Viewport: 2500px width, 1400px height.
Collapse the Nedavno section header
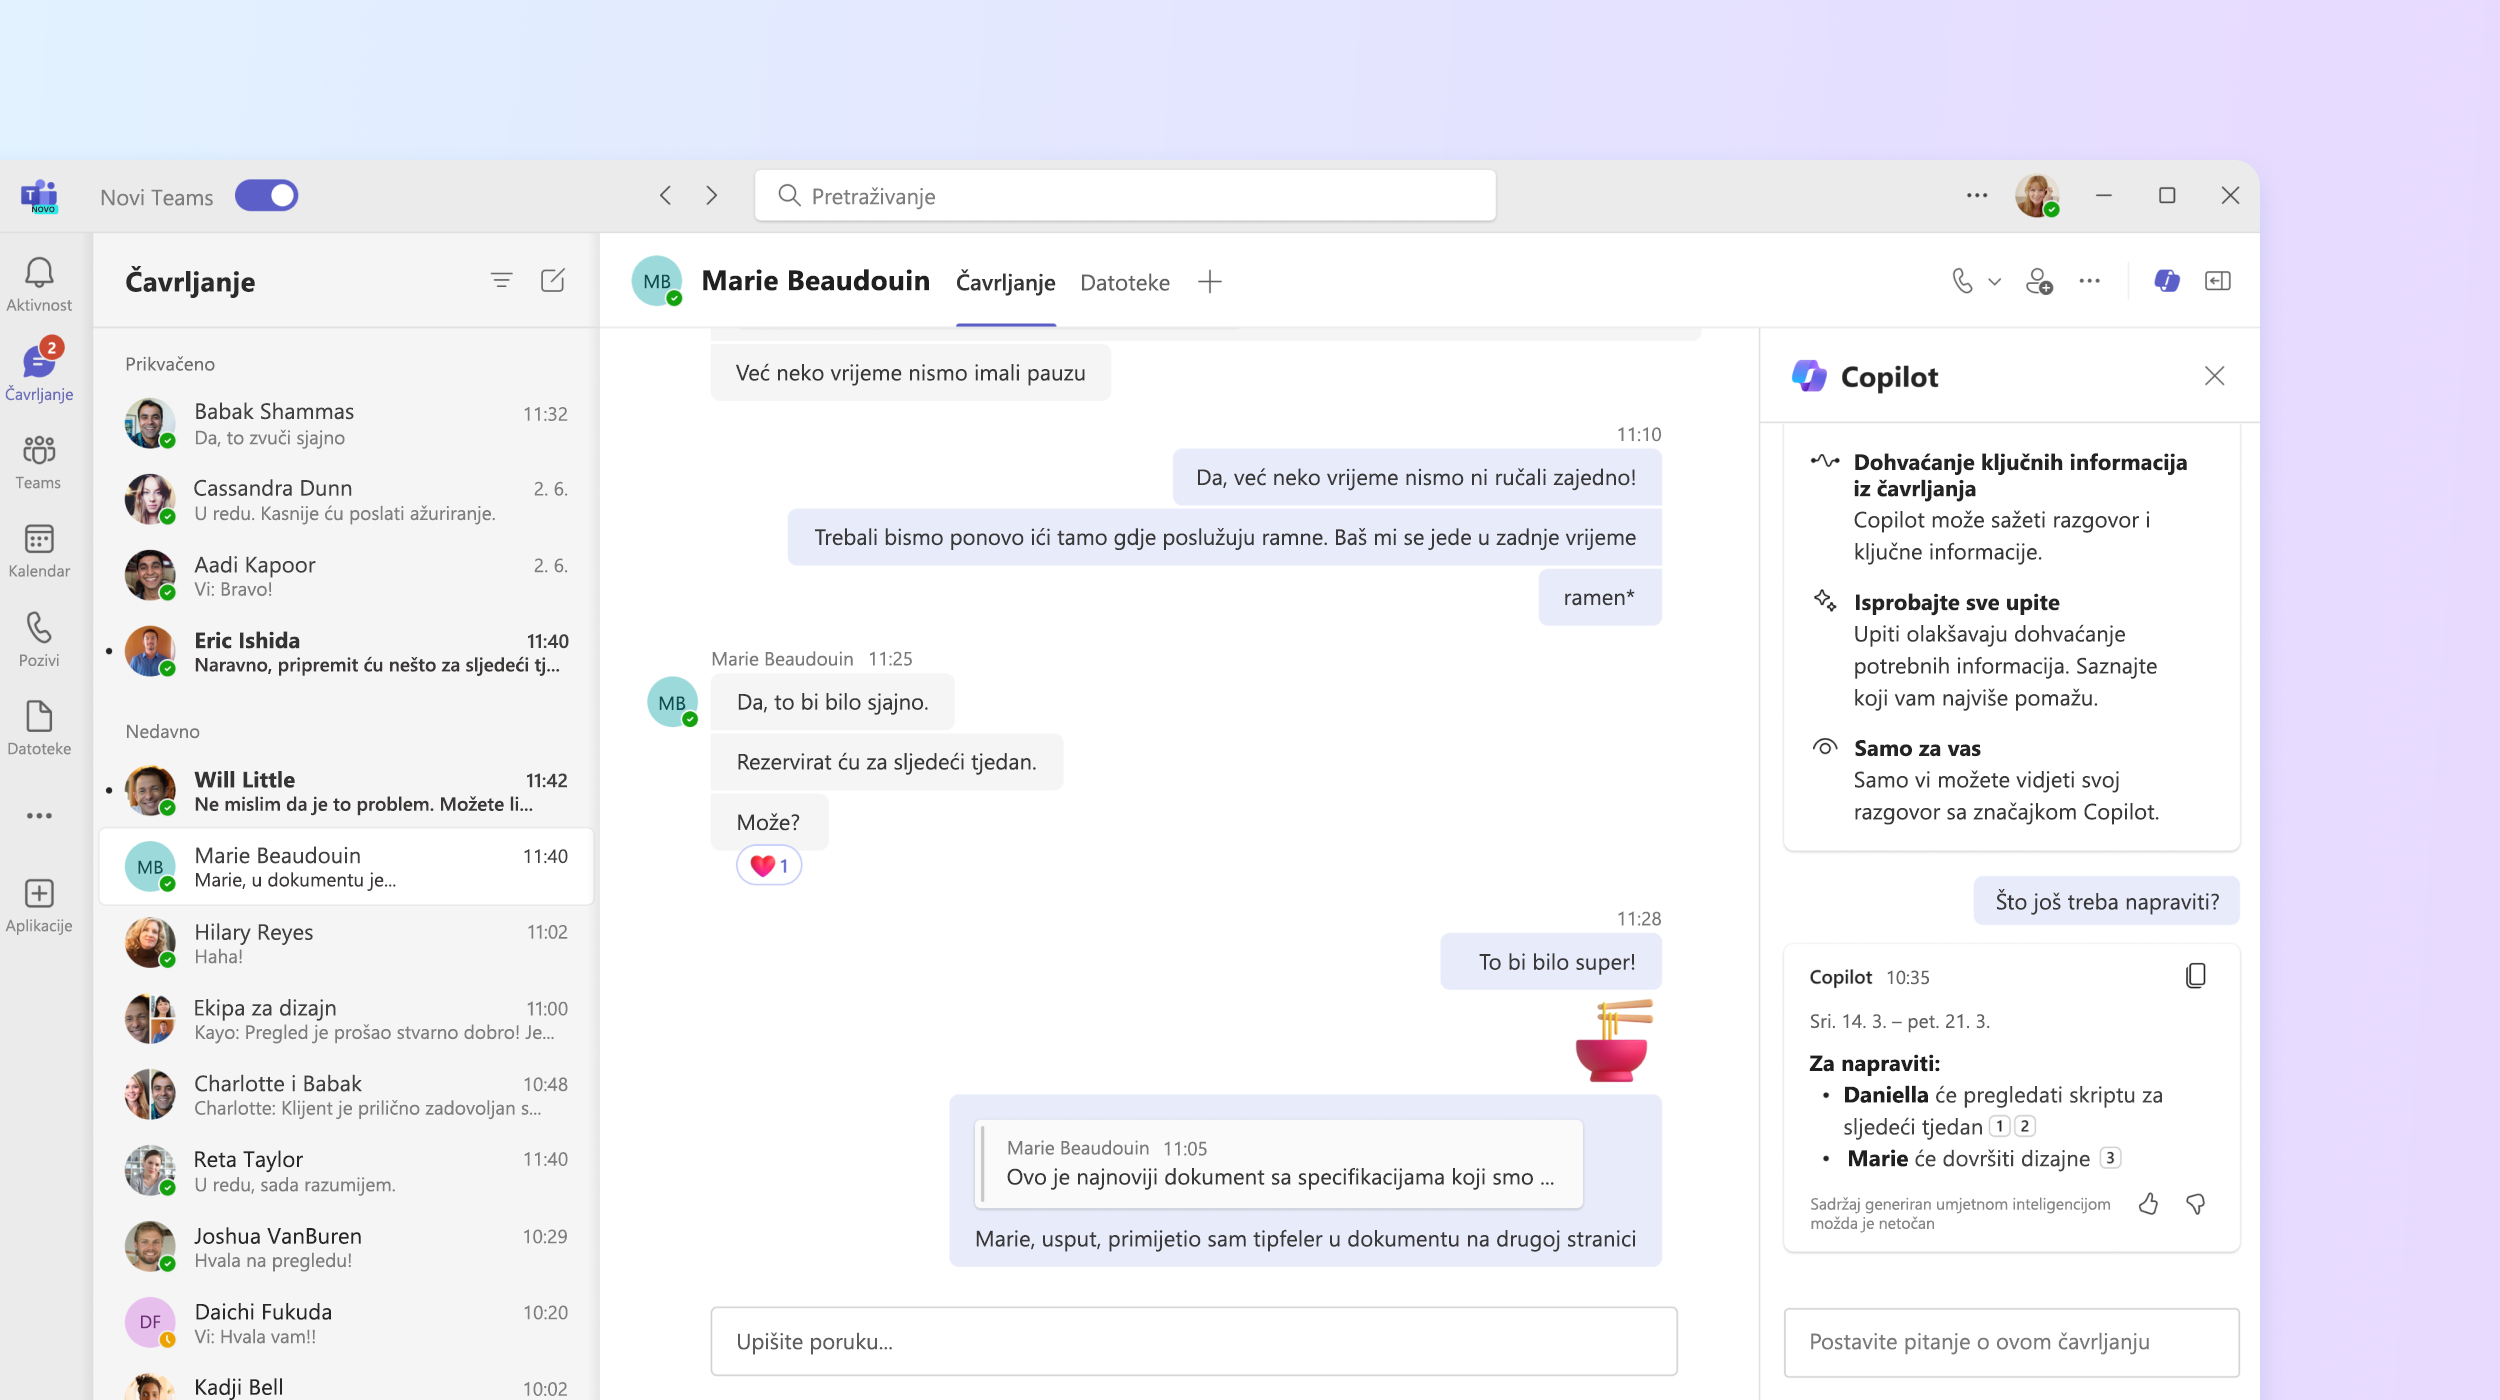(x=162, y=731)
